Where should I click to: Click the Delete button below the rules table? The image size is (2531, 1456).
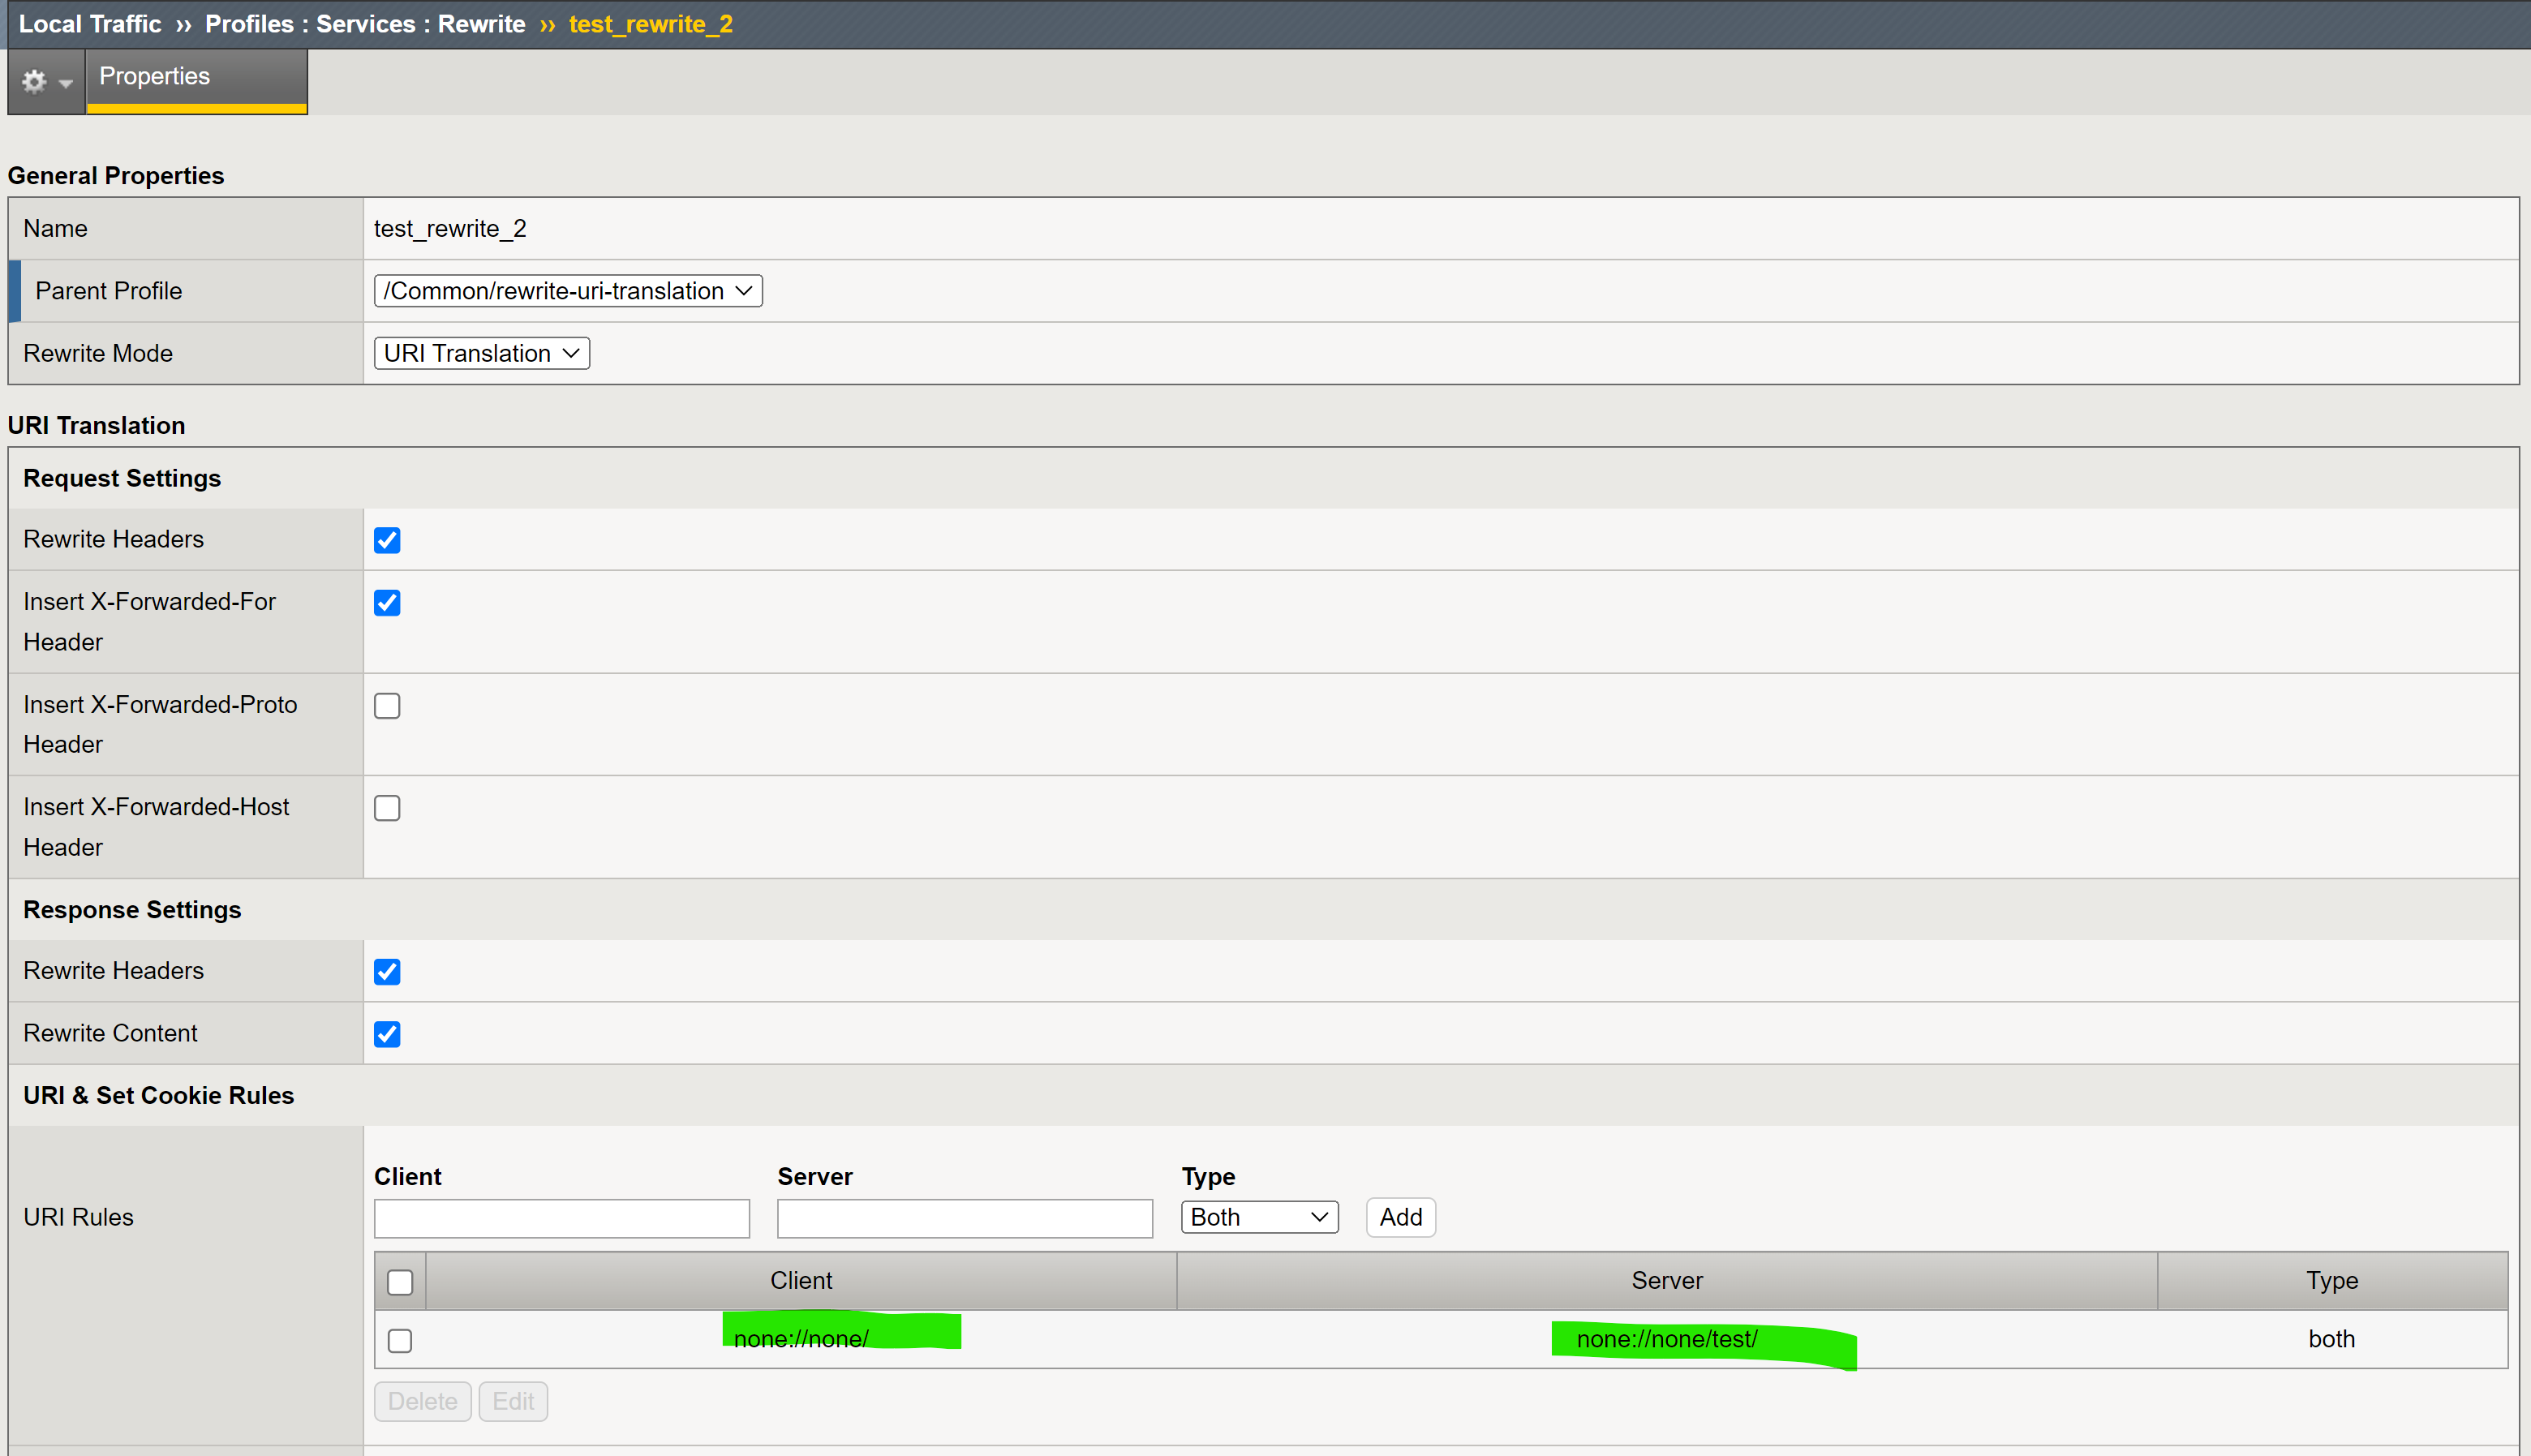pos(422,1401)
